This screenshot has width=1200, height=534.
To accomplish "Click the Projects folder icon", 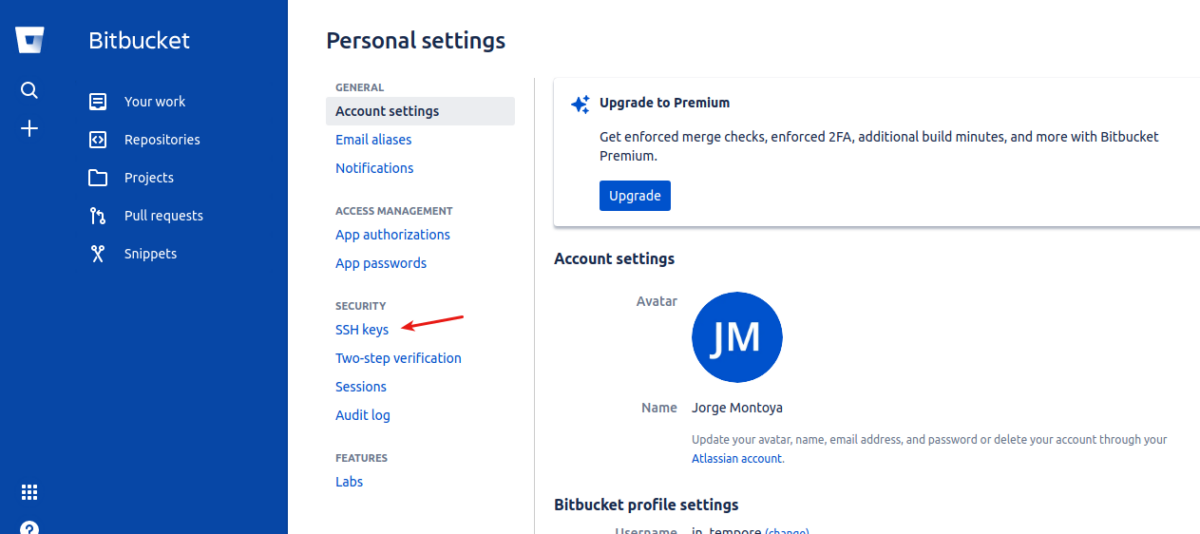I will tap(98, 178).
